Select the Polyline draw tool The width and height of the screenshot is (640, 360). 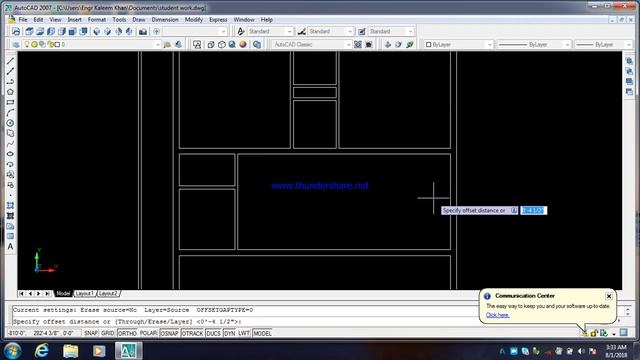click(x=10, y=82)
